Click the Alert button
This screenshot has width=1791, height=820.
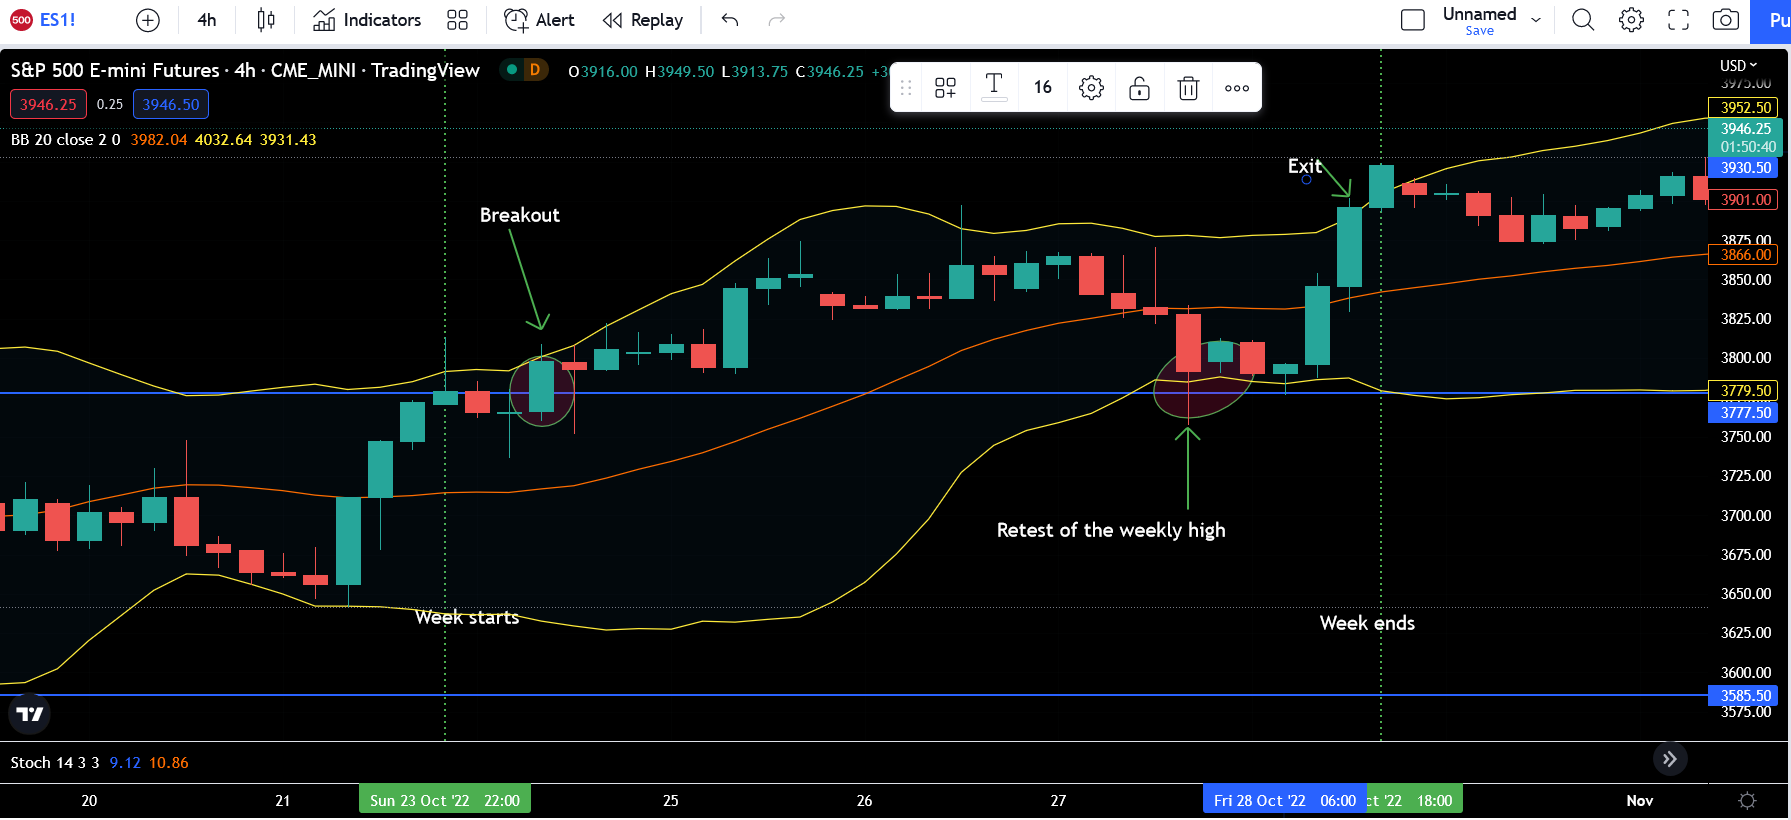pos(540,20)
